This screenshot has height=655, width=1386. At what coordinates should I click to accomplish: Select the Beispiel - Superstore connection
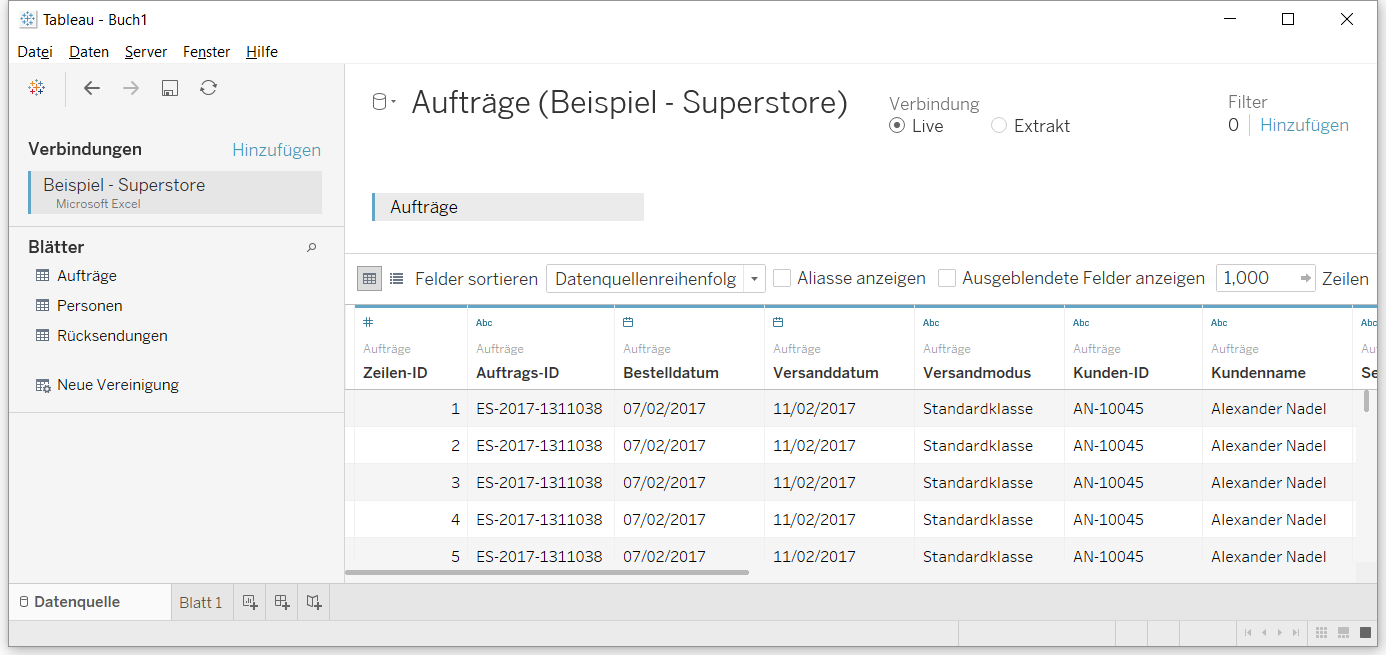point(175,192)
